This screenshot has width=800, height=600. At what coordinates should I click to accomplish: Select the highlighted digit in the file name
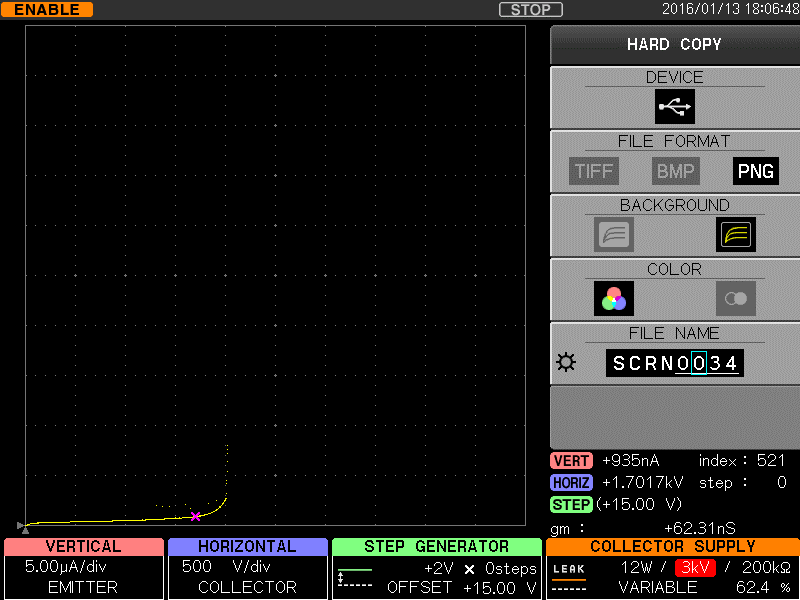tap(698, 363)
